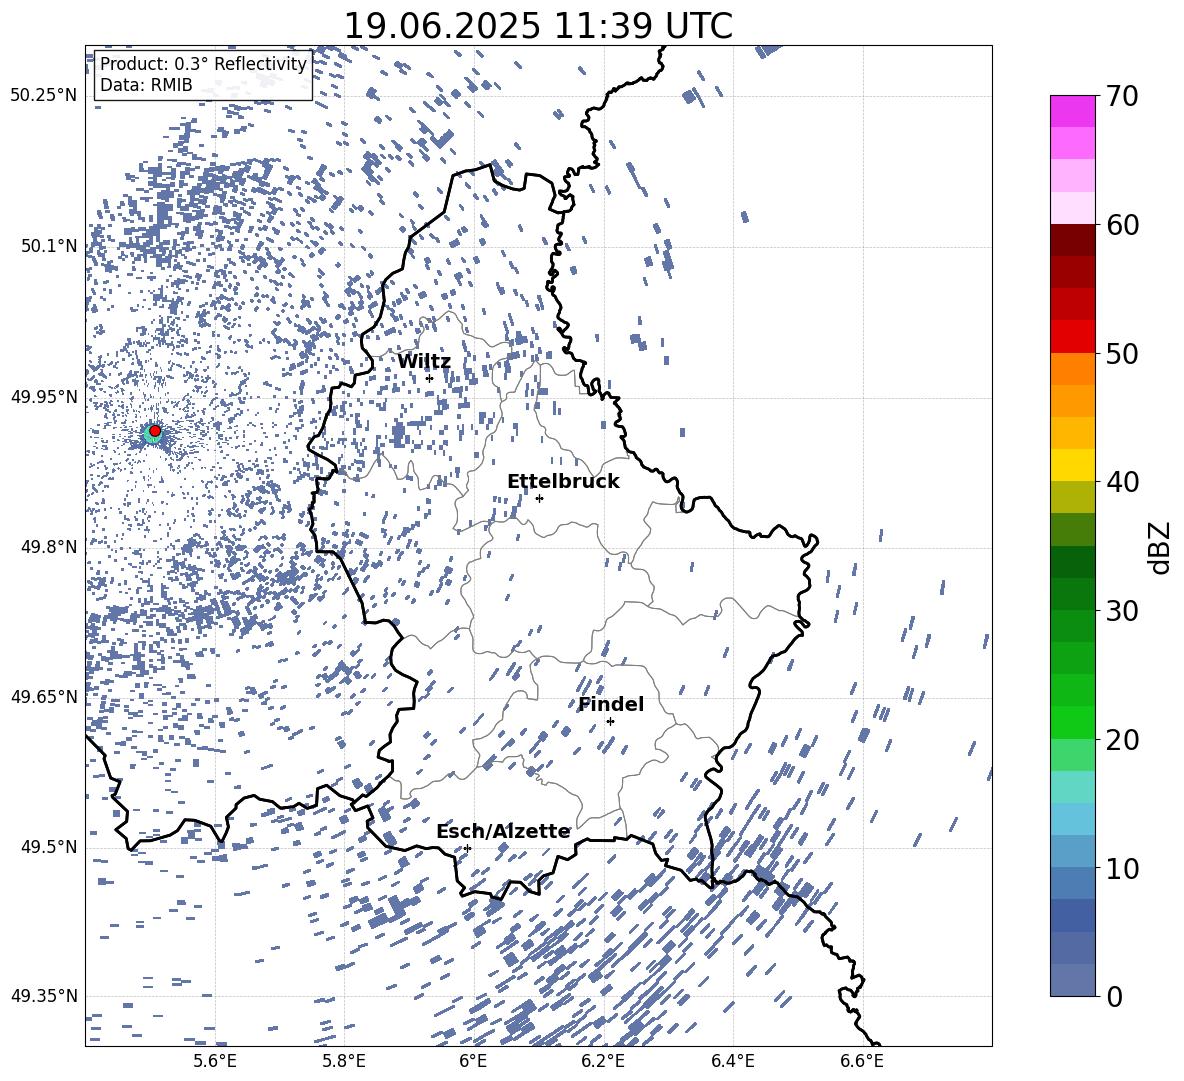Click the Esch/Alzette station cross marker
This screenshot has width=1184, height=1081.
tap(467, 848)
